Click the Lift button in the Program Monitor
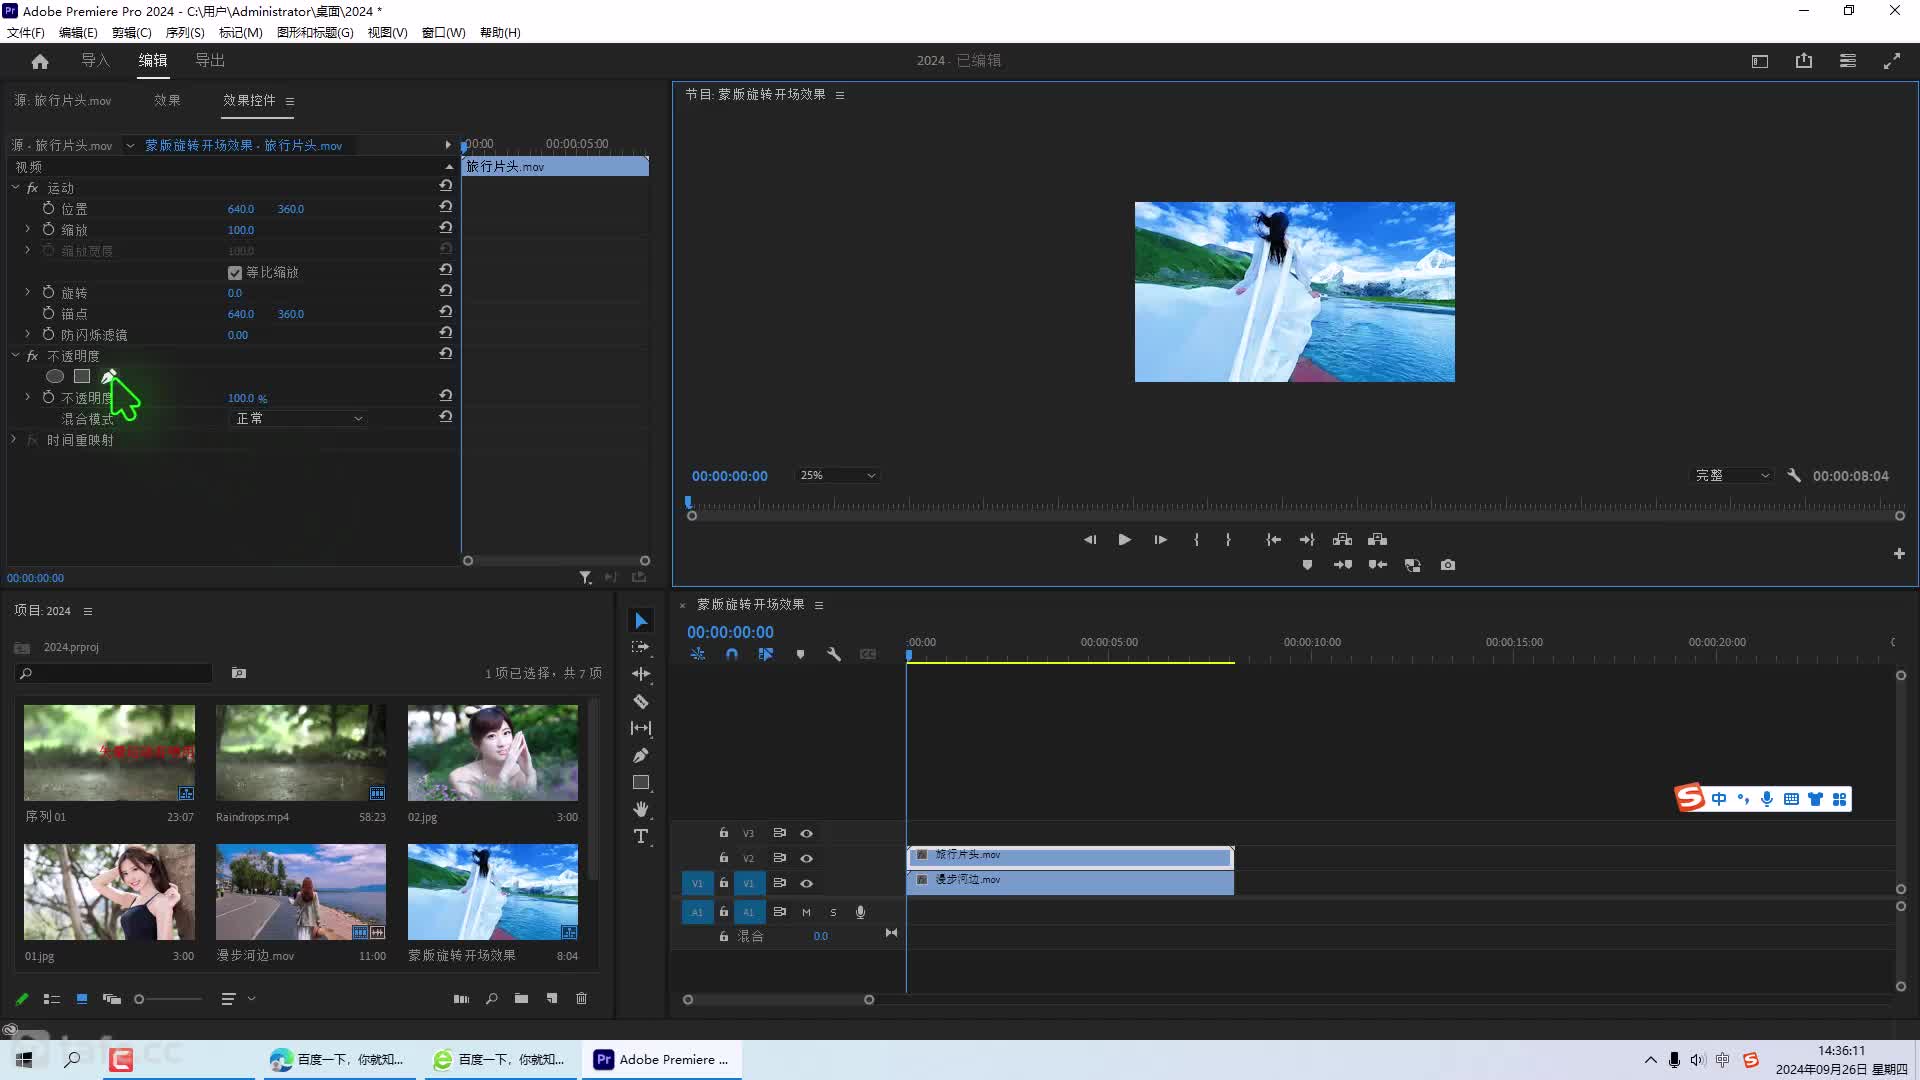The width and height of the screenshot is (1920, 1080). [x=1342, y=539]
